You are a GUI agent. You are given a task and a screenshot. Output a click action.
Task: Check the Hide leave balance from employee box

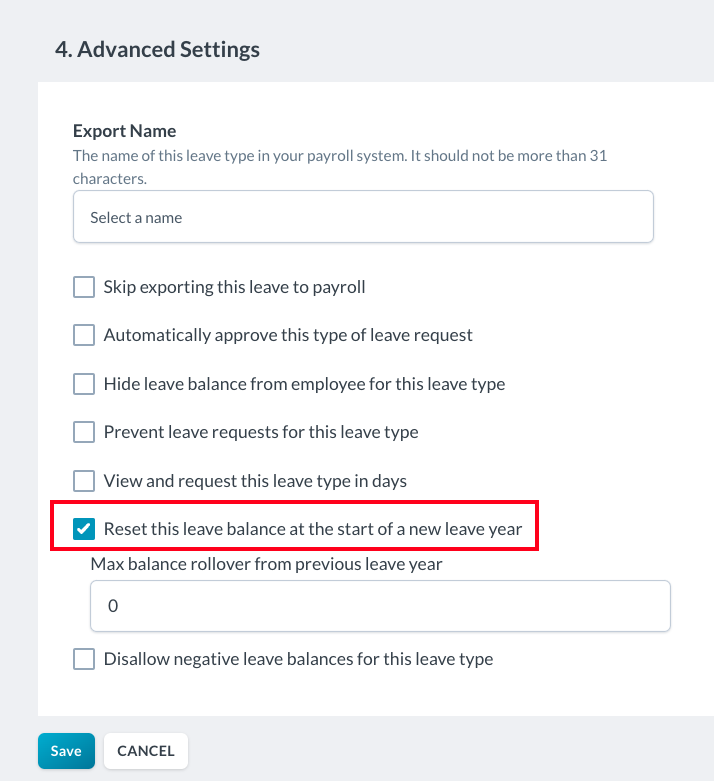coord(84,384)
